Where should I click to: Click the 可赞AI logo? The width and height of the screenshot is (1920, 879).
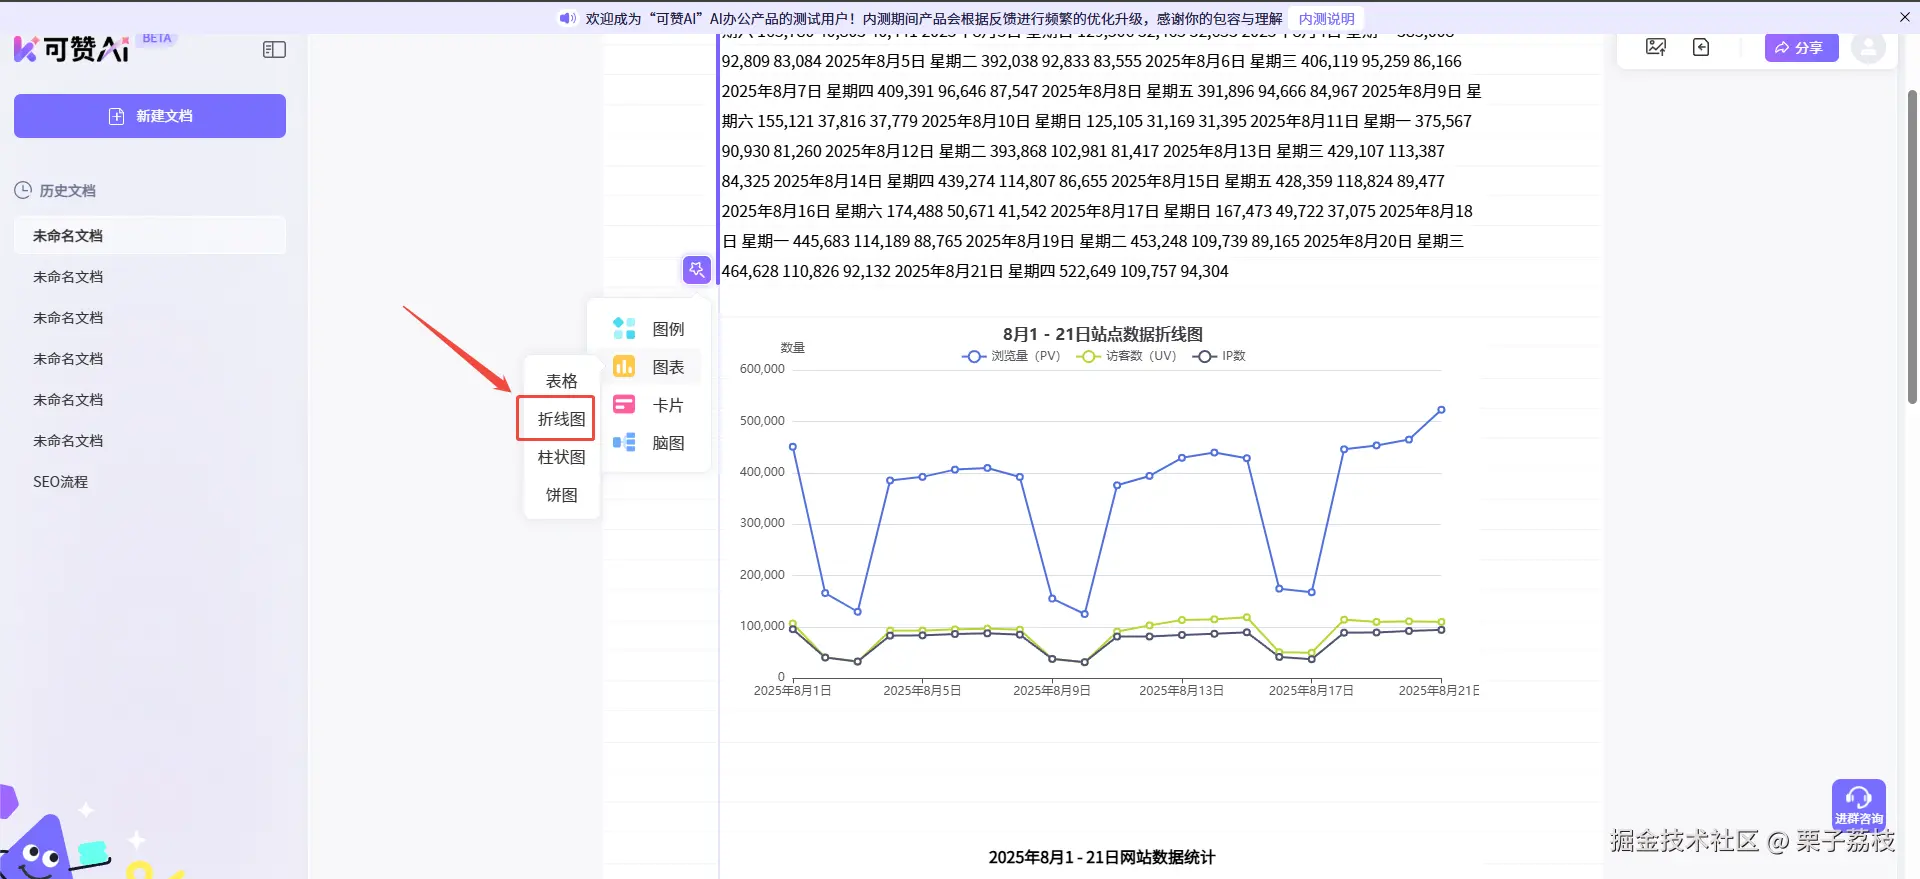pyautogui.click(x=72, y=48)
